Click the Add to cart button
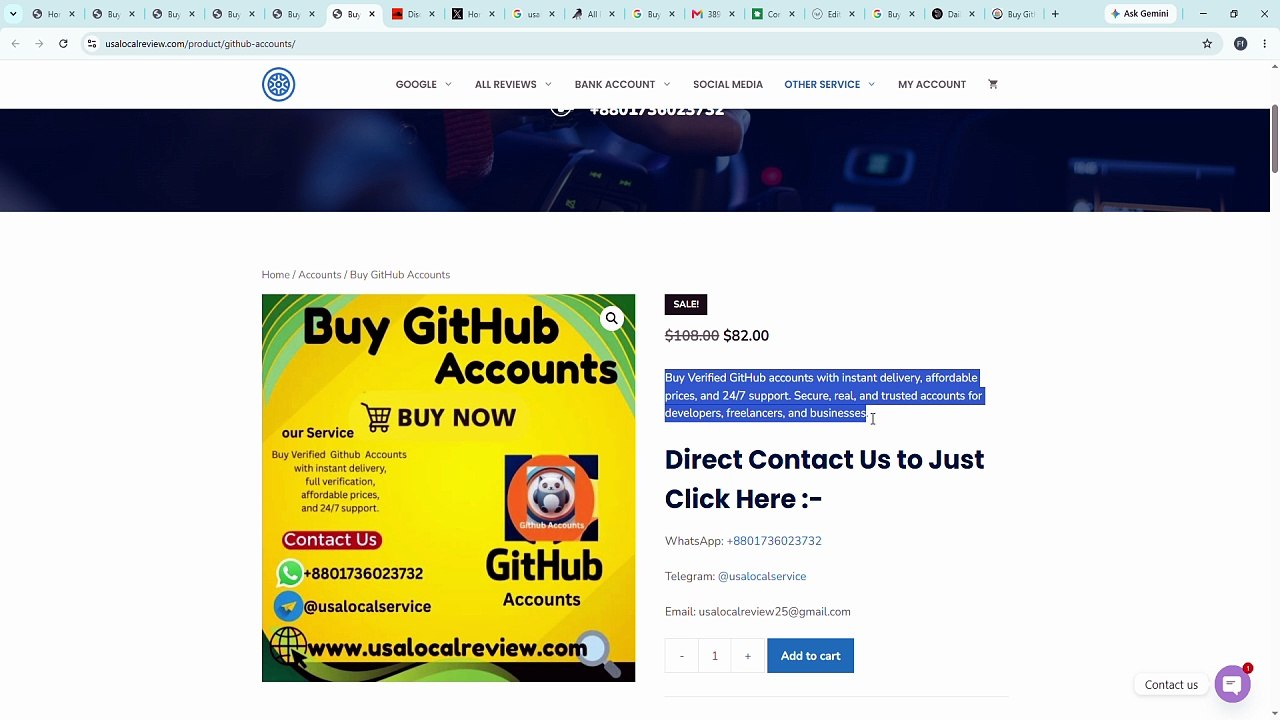Screen dimensions: 1280x720 pyautogui.click(x=810, y=656)
